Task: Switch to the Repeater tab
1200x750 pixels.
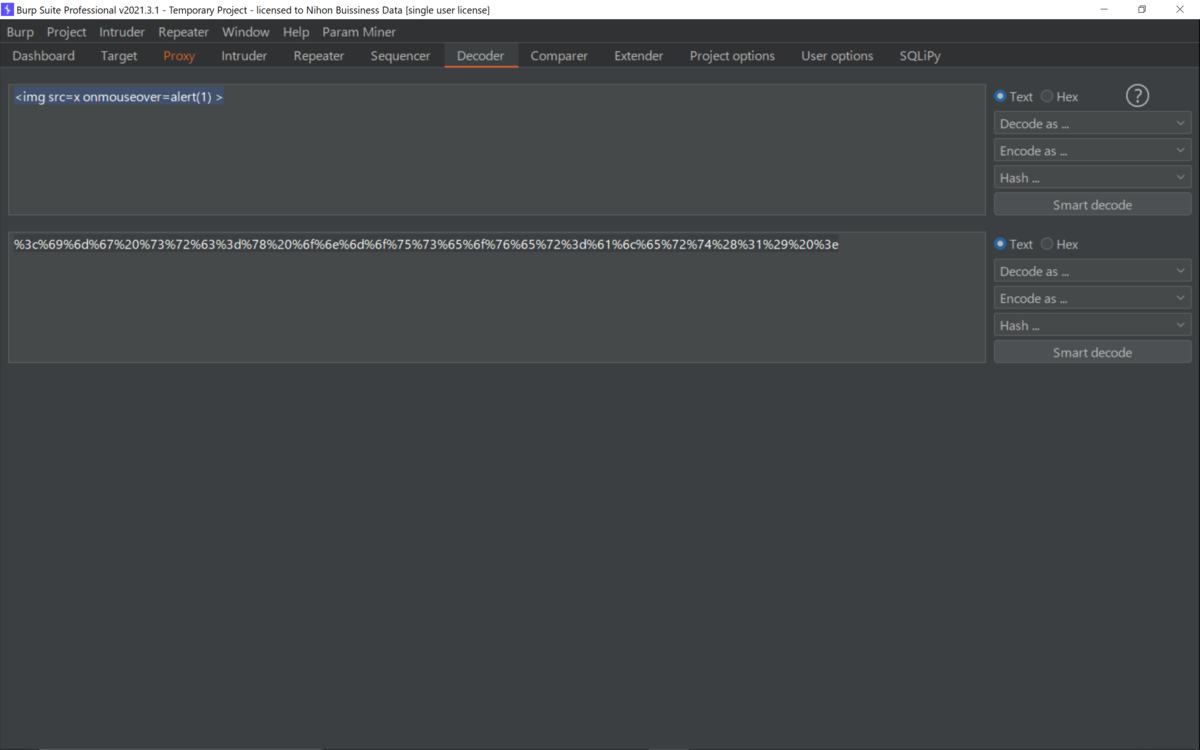Action: [319, 56]
